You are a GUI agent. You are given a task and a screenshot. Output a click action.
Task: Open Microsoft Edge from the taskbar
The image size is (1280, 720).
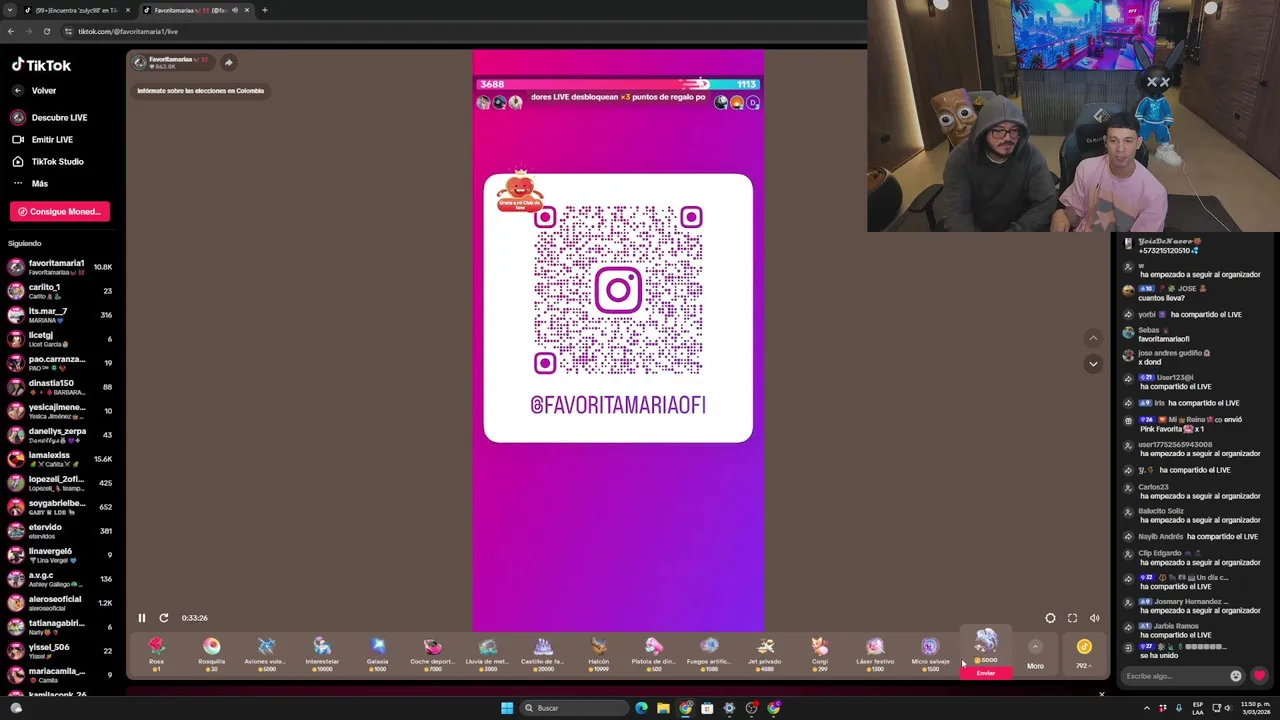pos(641,708)
